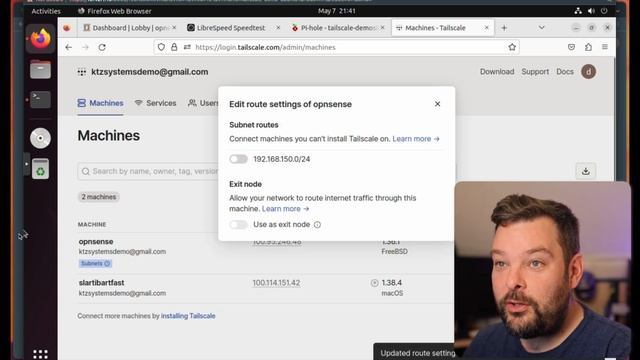Viewport: 640px width, 360px height.
Task: Open a new browser tab
Action: tap(504, 28)
